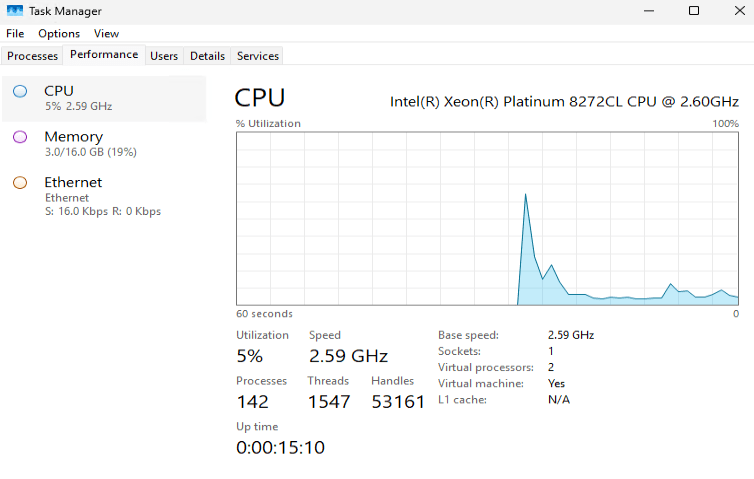Image resolution: width=754 pixels, height=479 pixels.
Task: Select the Performance tab
Action: coord(104,55)
